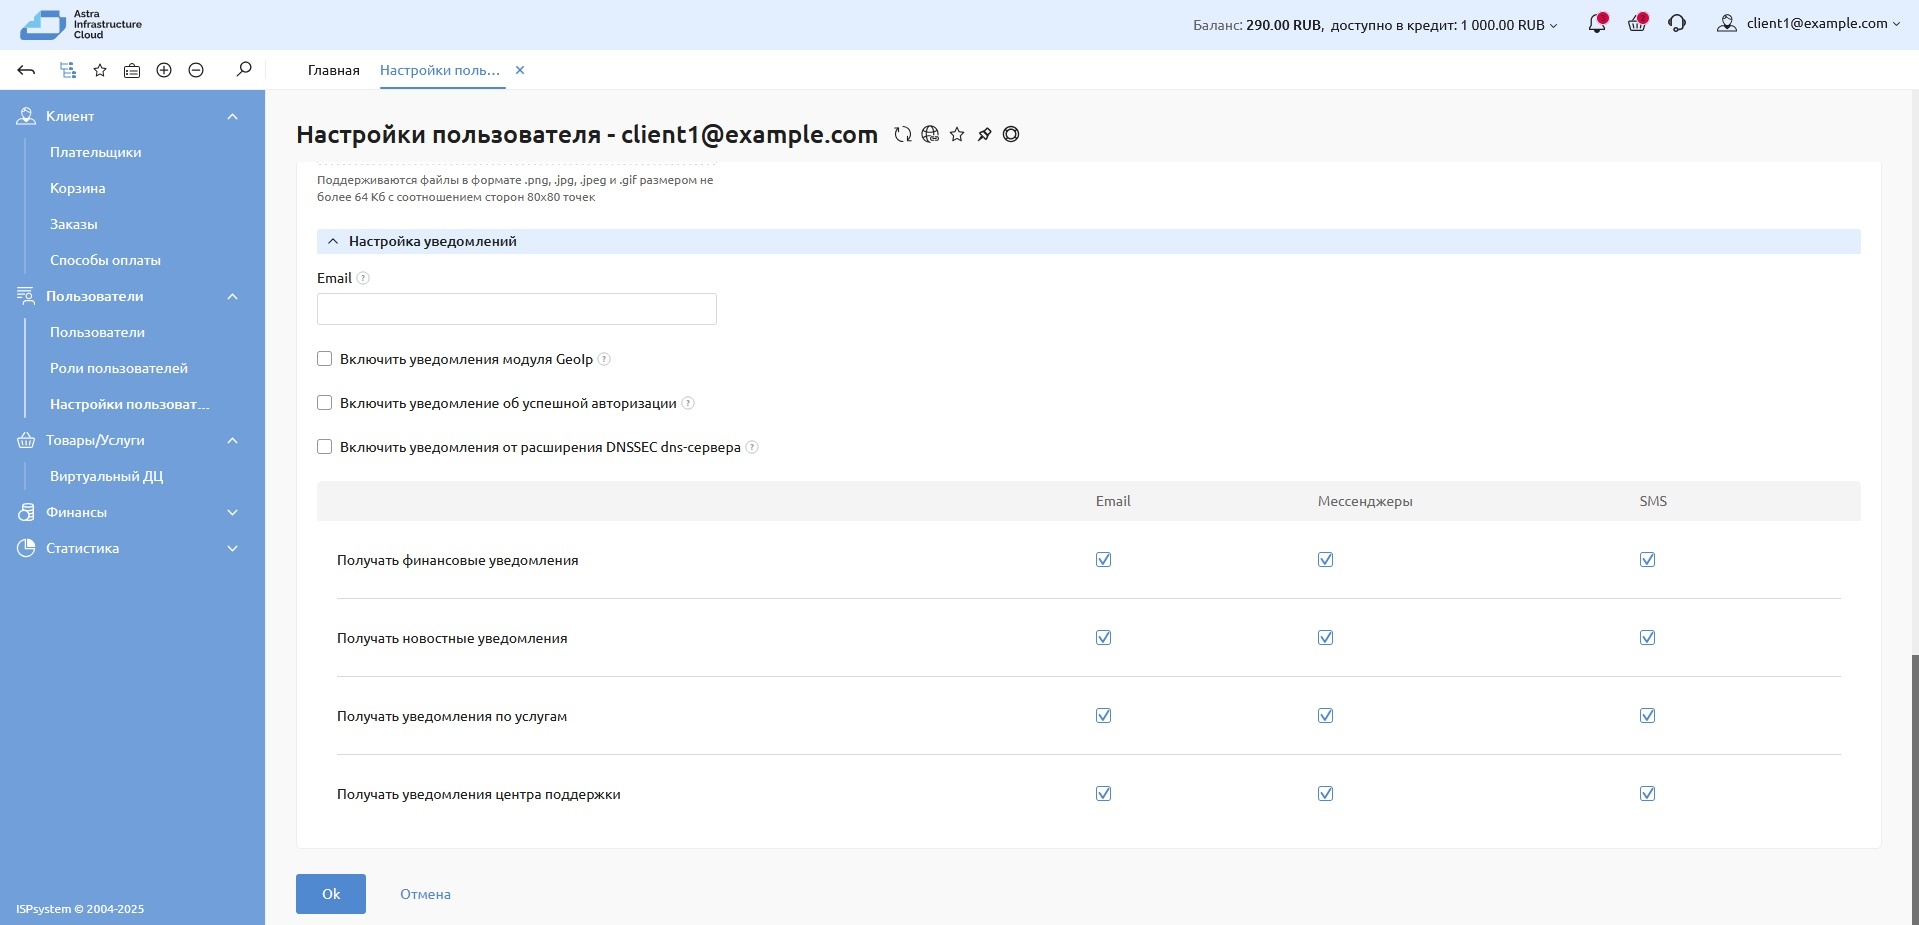Refresh the page with circular arrows icon
The height and width of the screenshot is (925, 1919).
[903, 134]
